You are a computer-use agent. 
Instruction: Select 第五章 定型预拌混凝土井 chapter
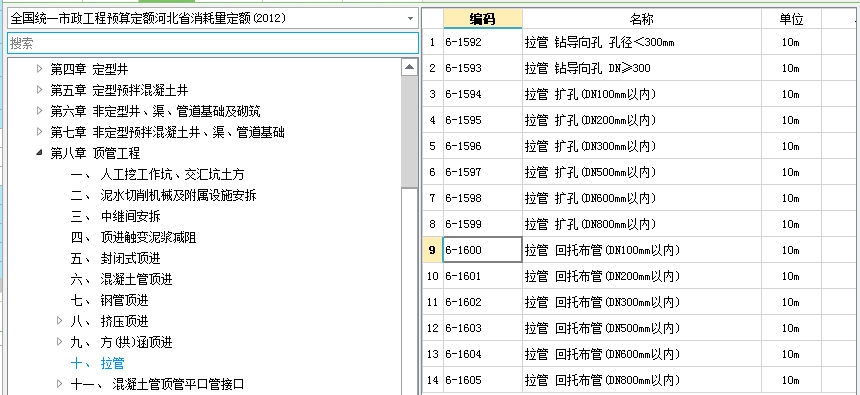119,91
